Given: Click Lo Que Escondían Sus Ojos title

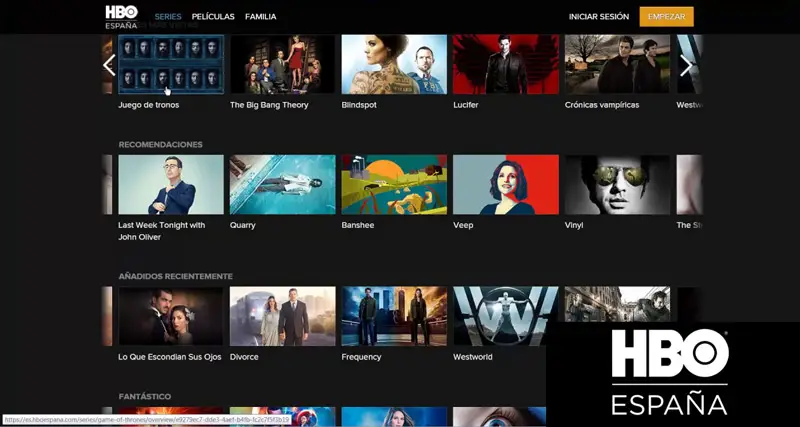Looking at the screenshot, I should coord(170,357).
